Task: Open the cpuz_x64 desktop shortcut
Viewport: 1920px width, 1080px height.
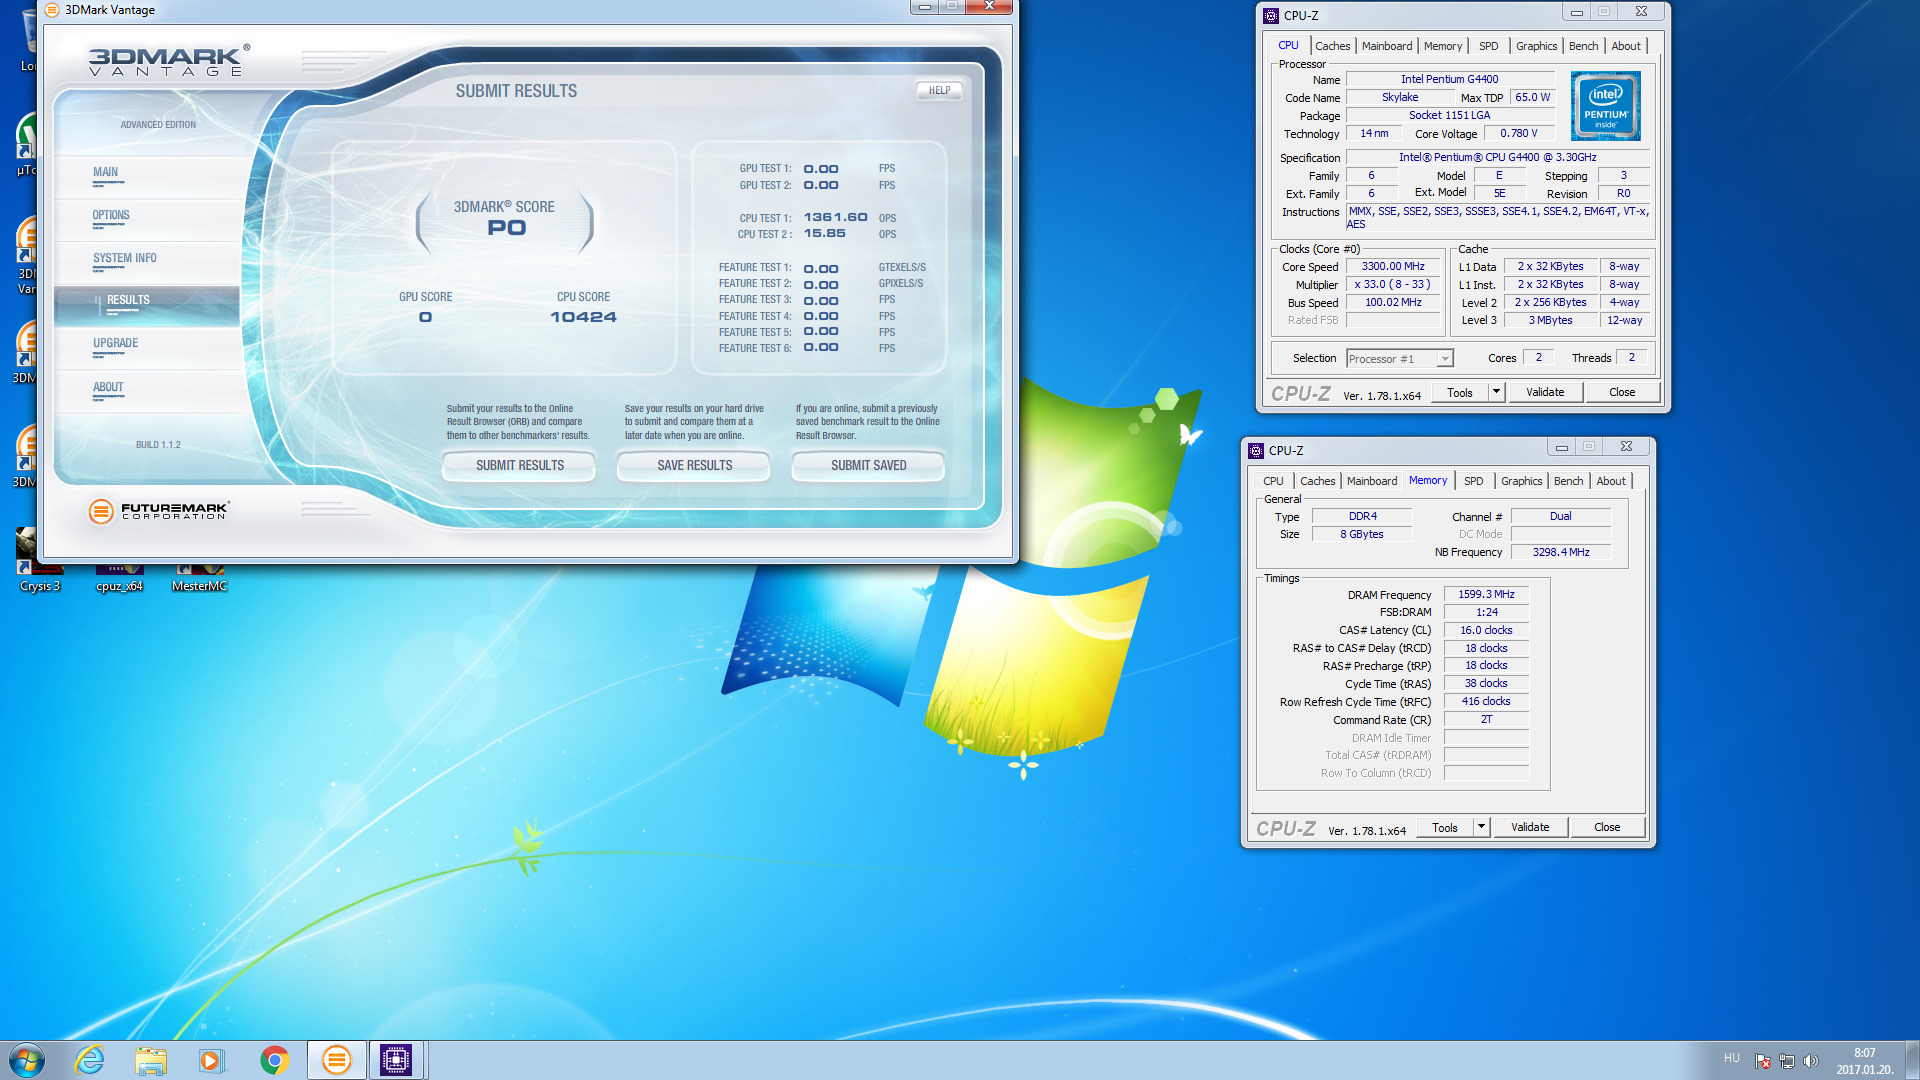Action: [x=119, y=578]
